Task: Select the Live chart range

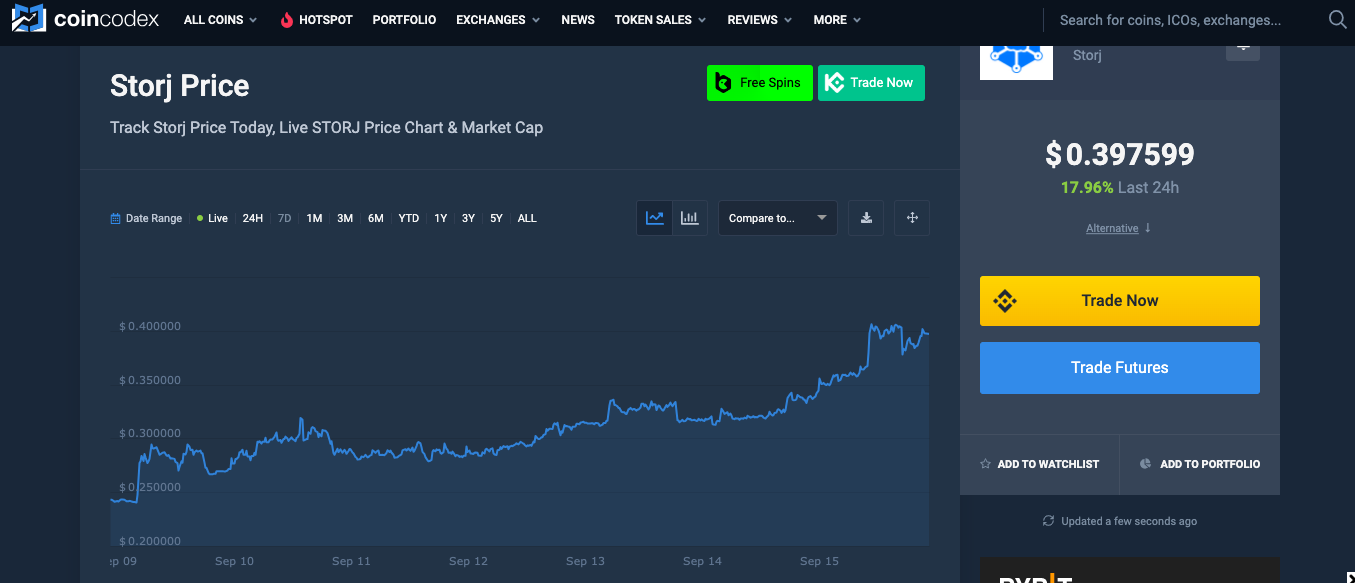Action: coord(213,218)
